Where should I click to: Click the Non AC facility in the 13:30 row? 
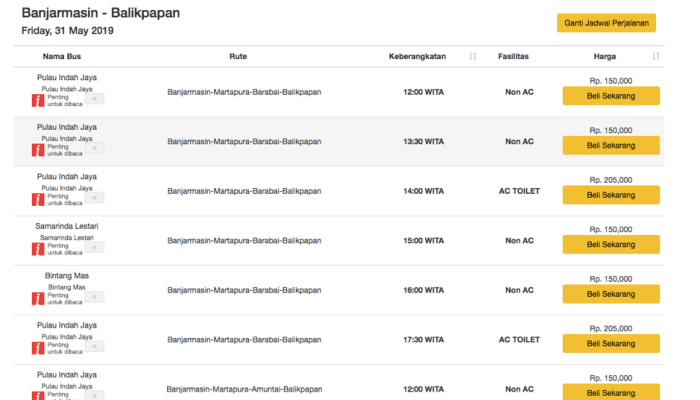coord(519,142)
